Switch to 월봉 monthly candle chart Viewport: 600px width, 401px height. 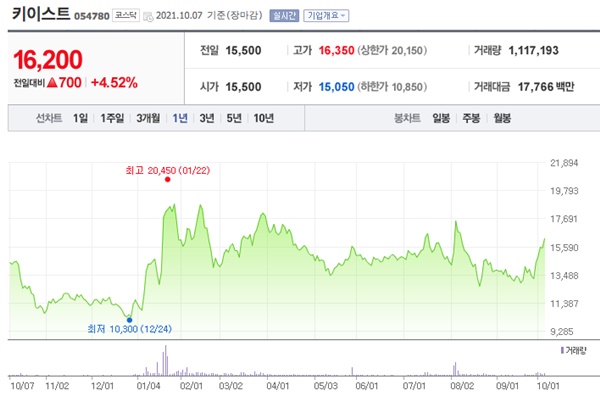pyautogui.click(x=502, y=118)
